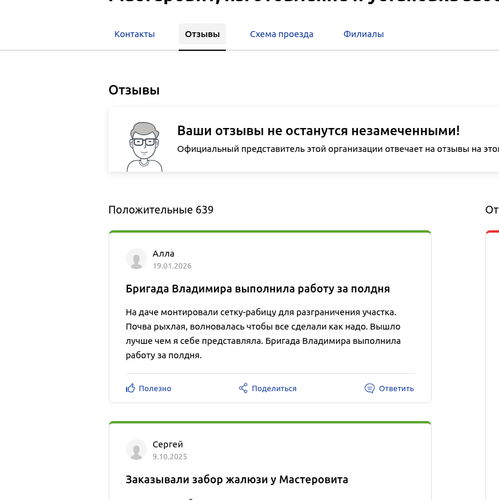Switch to Схема проезда tab

281,34
